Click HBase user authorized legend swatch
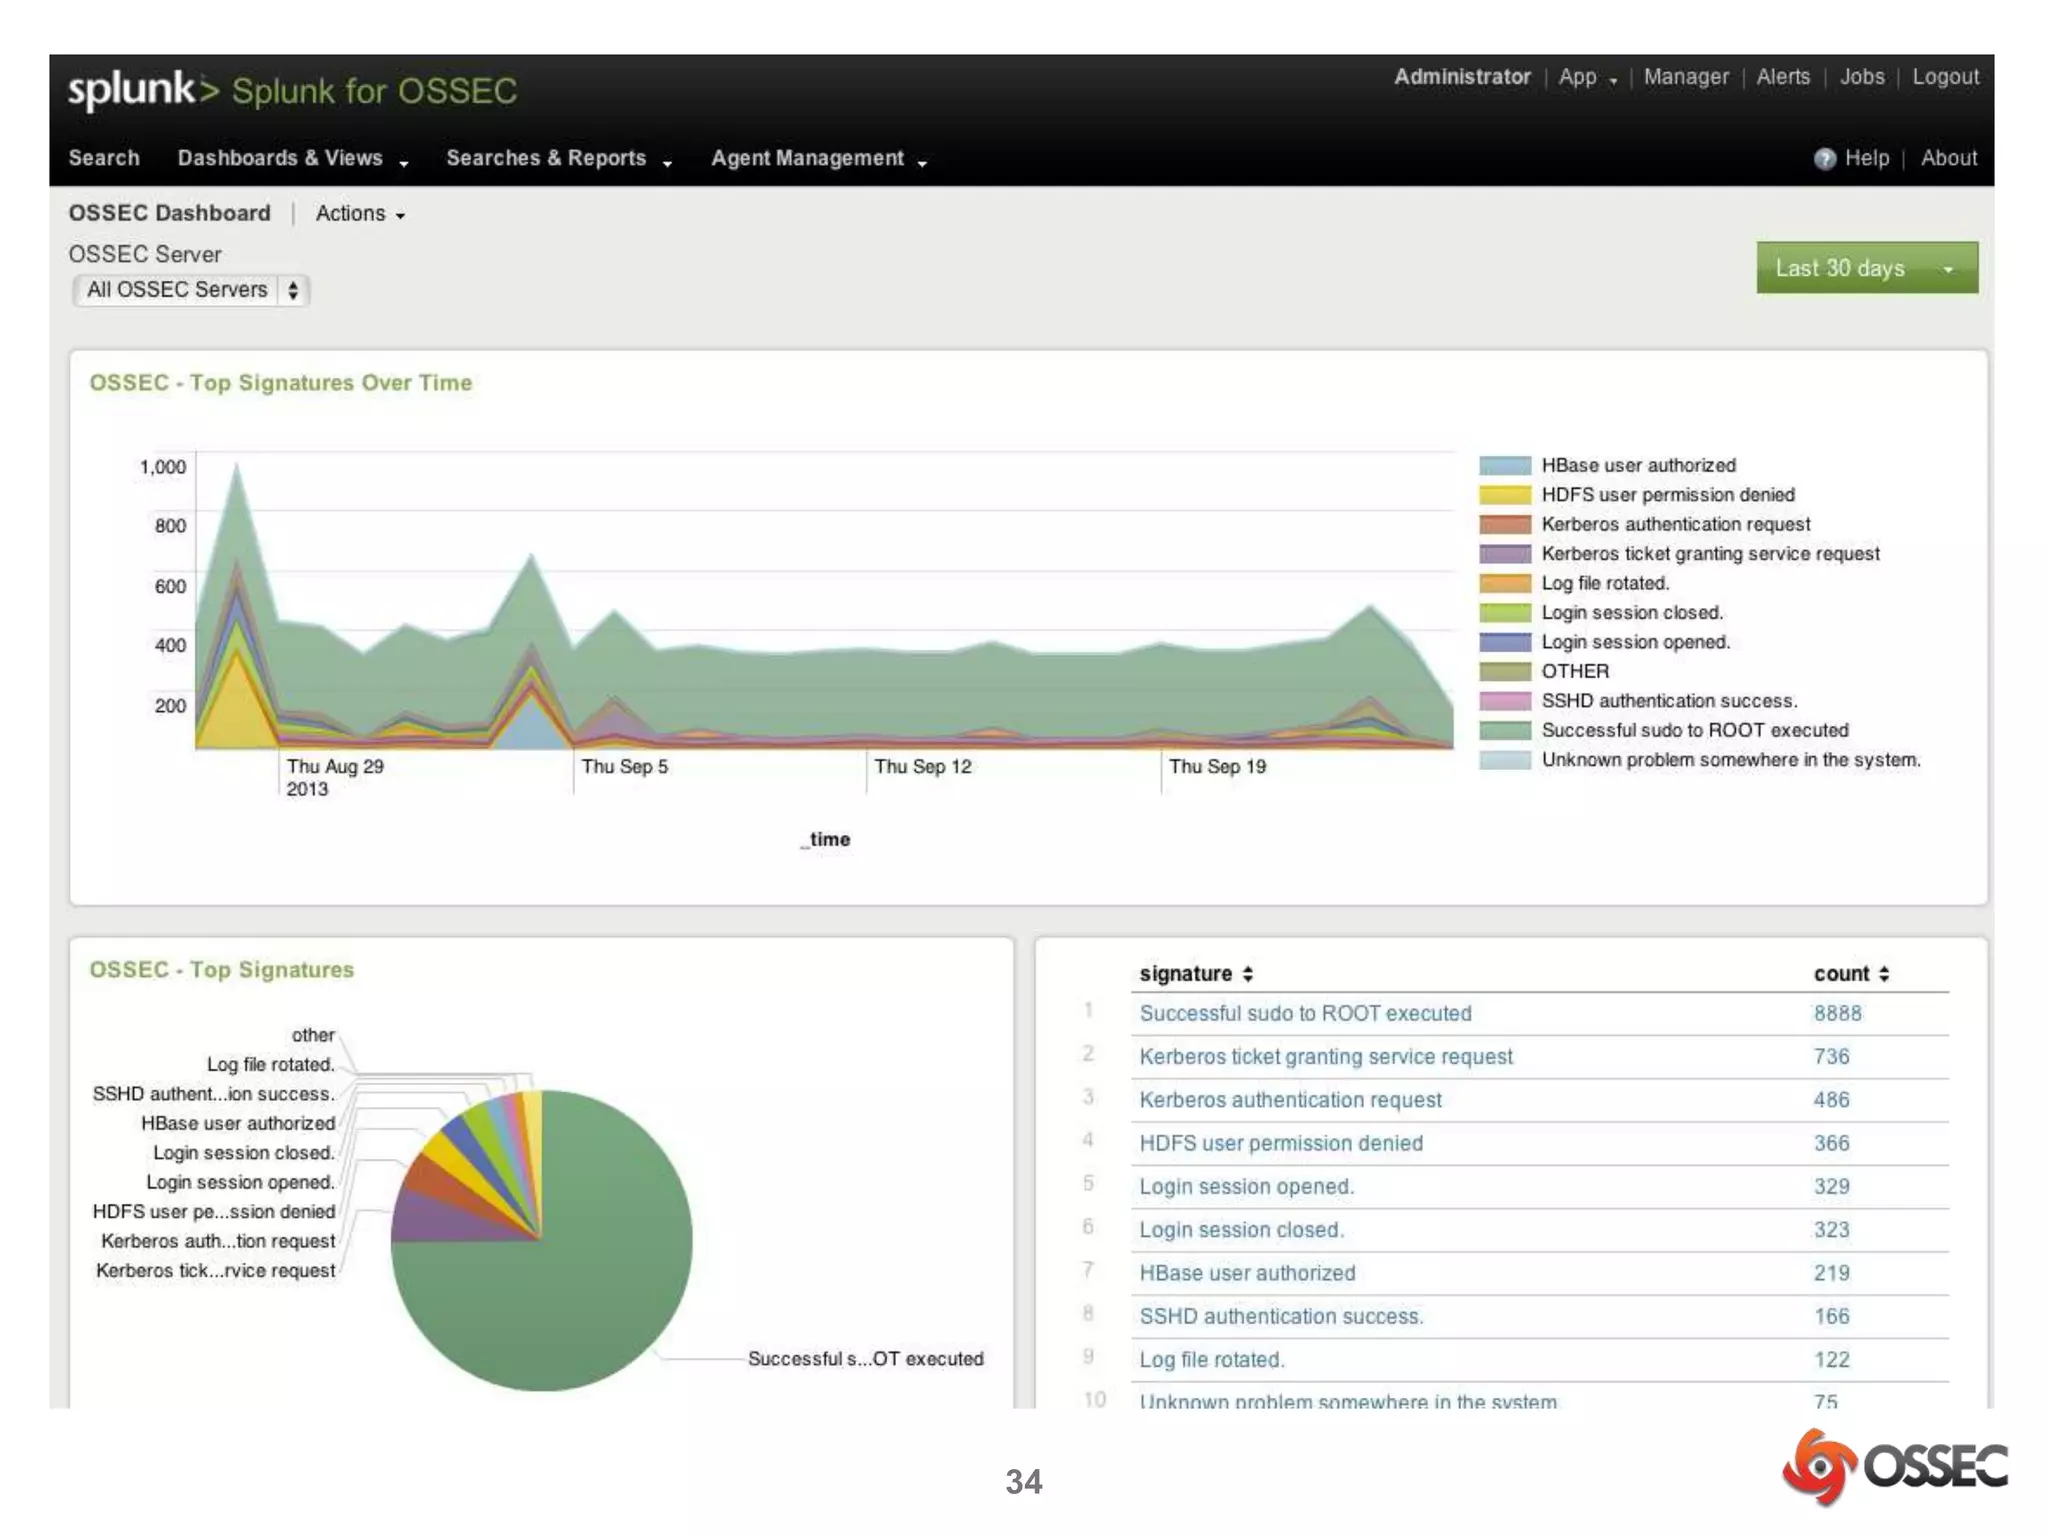The image size is (2048, 1536). [x=1504, y=466]
